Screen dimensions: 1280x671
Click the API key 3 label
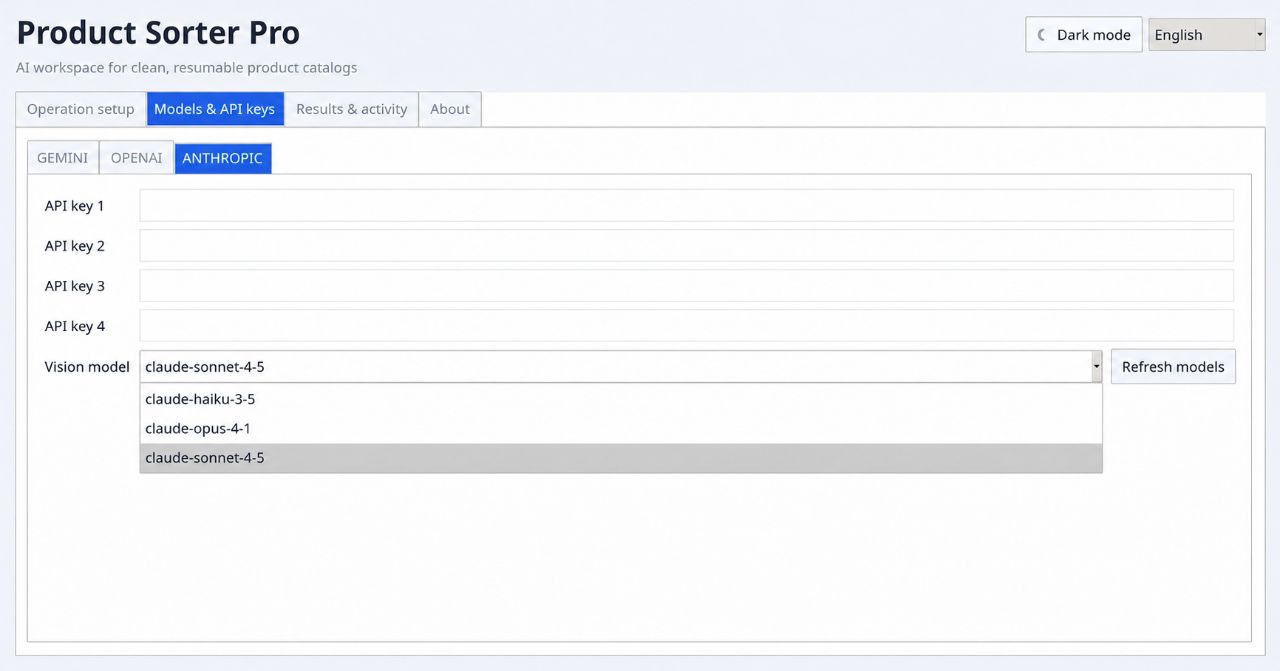click(74, 286)
